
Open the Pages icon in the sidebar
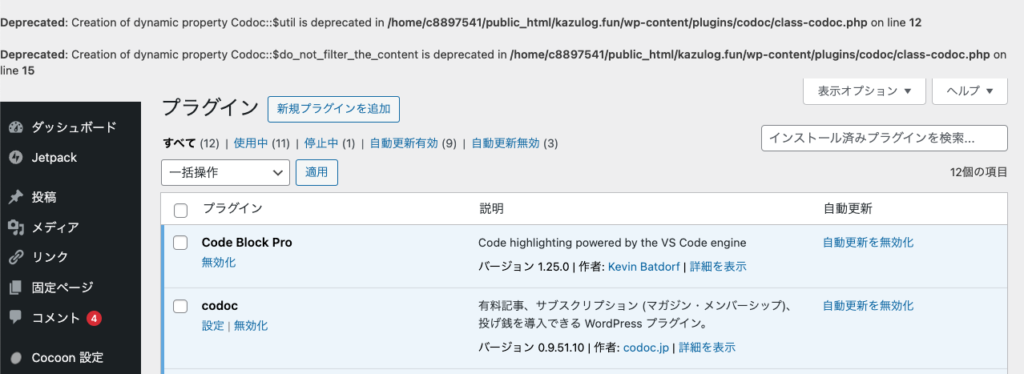(x=16, y=287)
